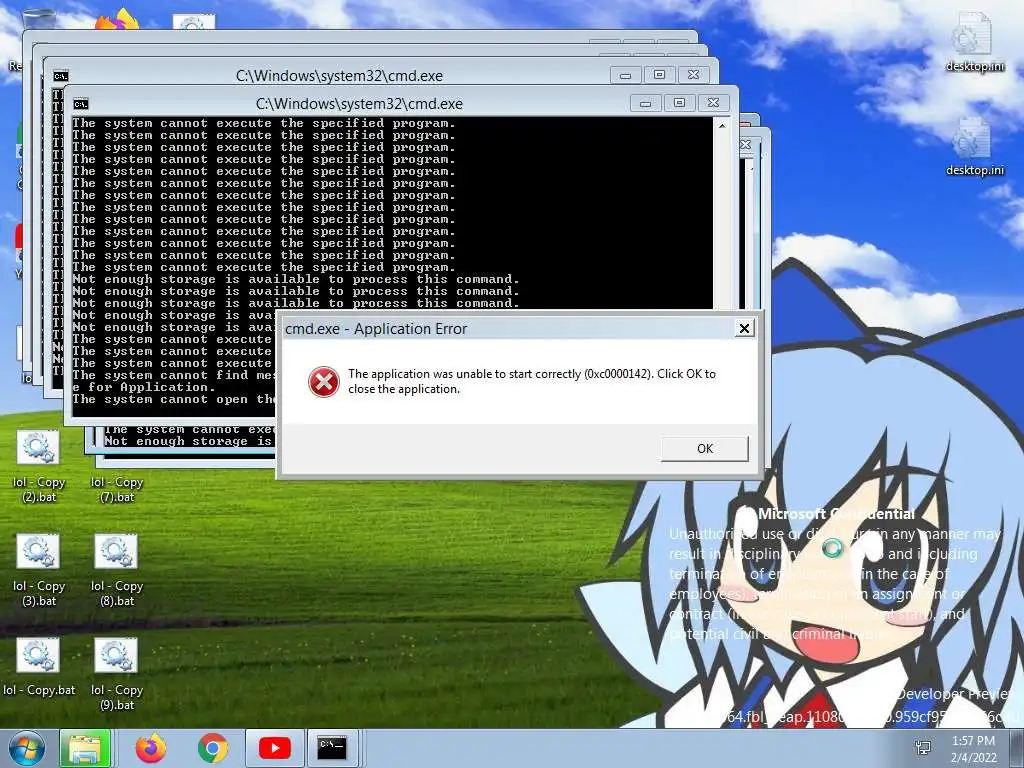The height and width of the screenshot is (768, 1024).
Task: Open the Windows Start button
Action: [26, 748]
